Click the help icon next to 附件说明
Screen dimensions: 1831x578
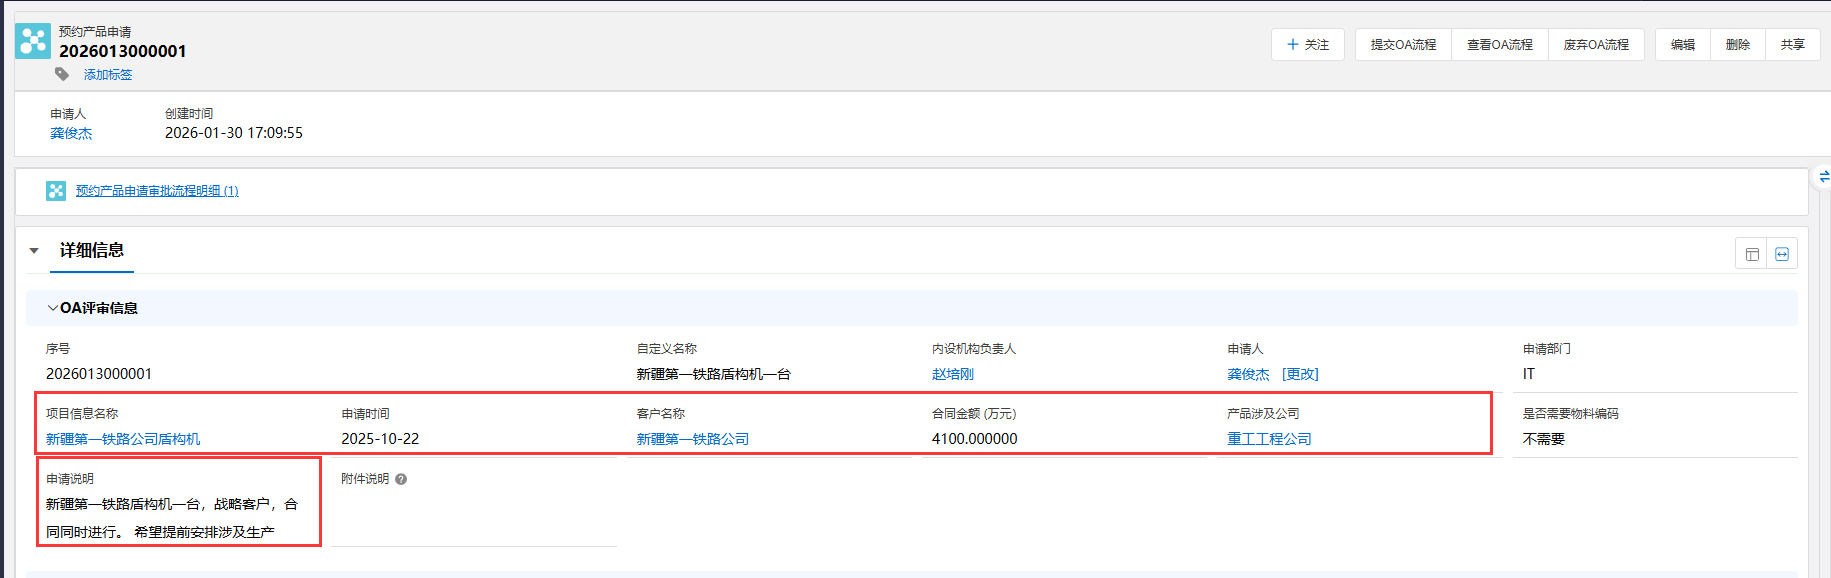(401, 479)
